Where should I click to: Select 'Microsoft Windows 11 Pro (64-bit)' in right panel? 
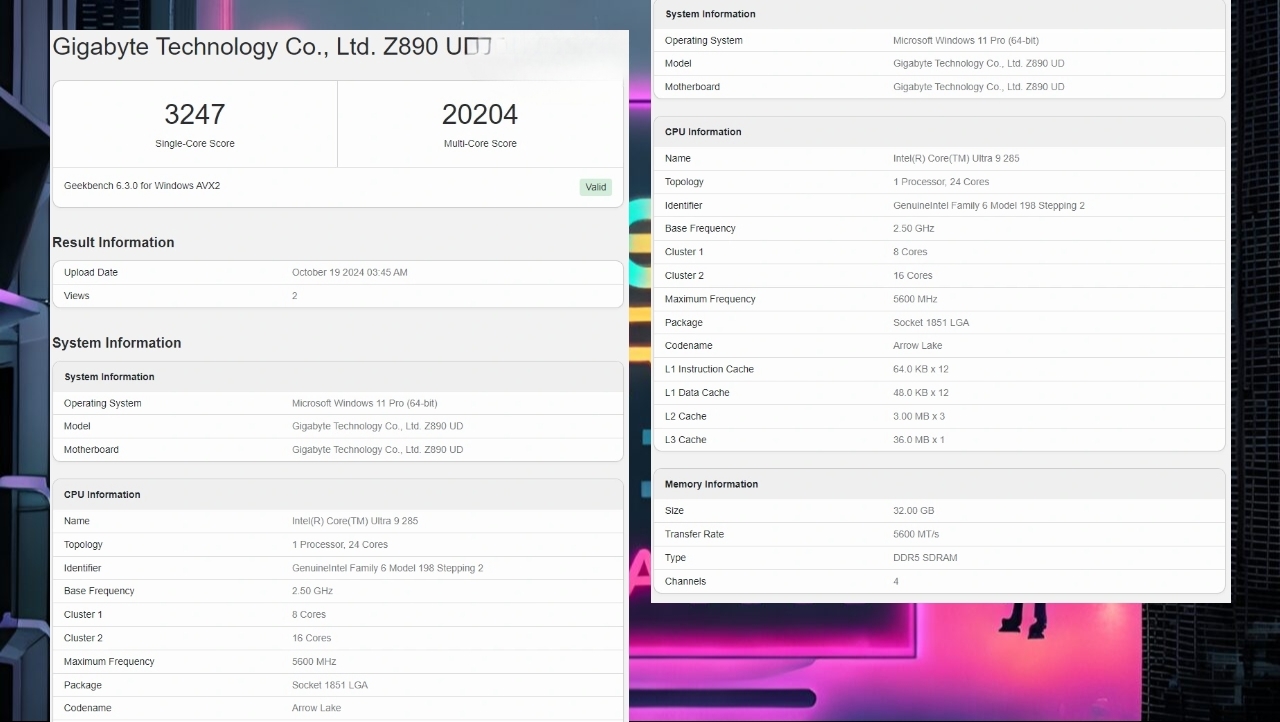[966, 41]
